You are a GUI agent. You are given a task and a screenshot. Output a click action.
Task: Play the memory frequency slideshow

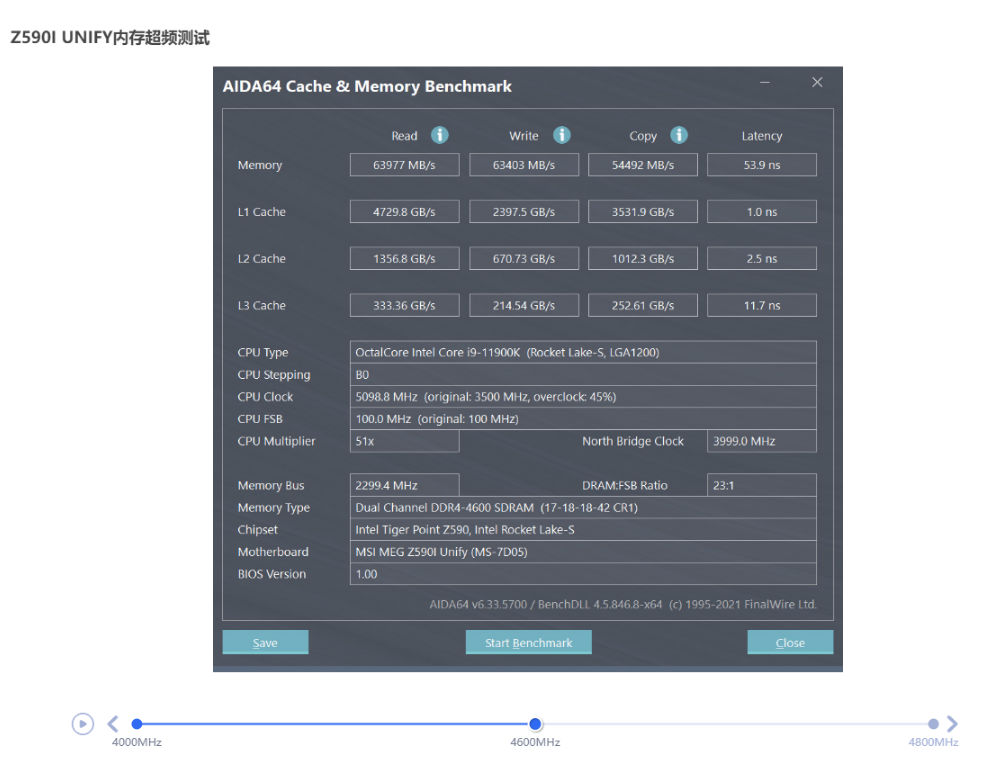[82, 724]
